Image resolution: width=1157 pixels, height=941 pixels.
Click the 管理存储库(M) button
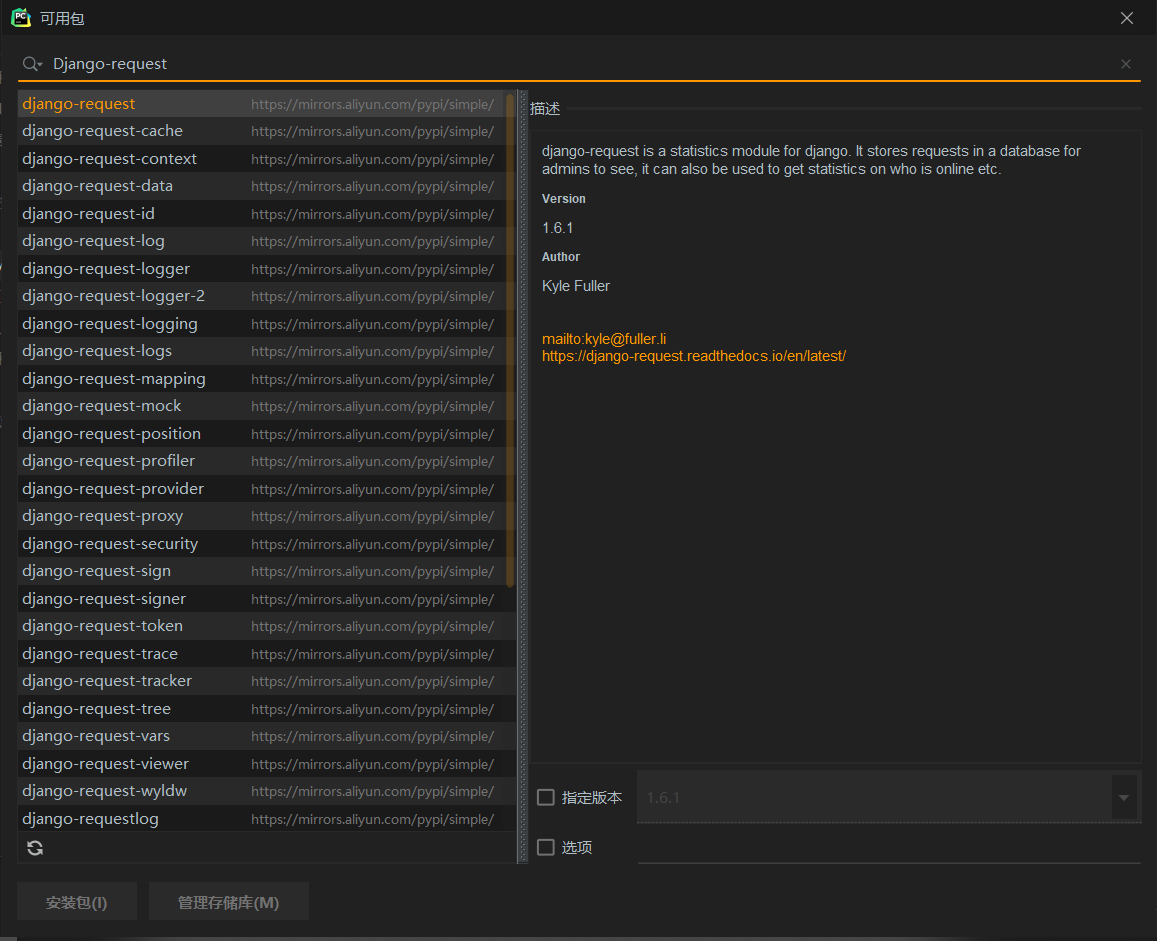(229, 902)
